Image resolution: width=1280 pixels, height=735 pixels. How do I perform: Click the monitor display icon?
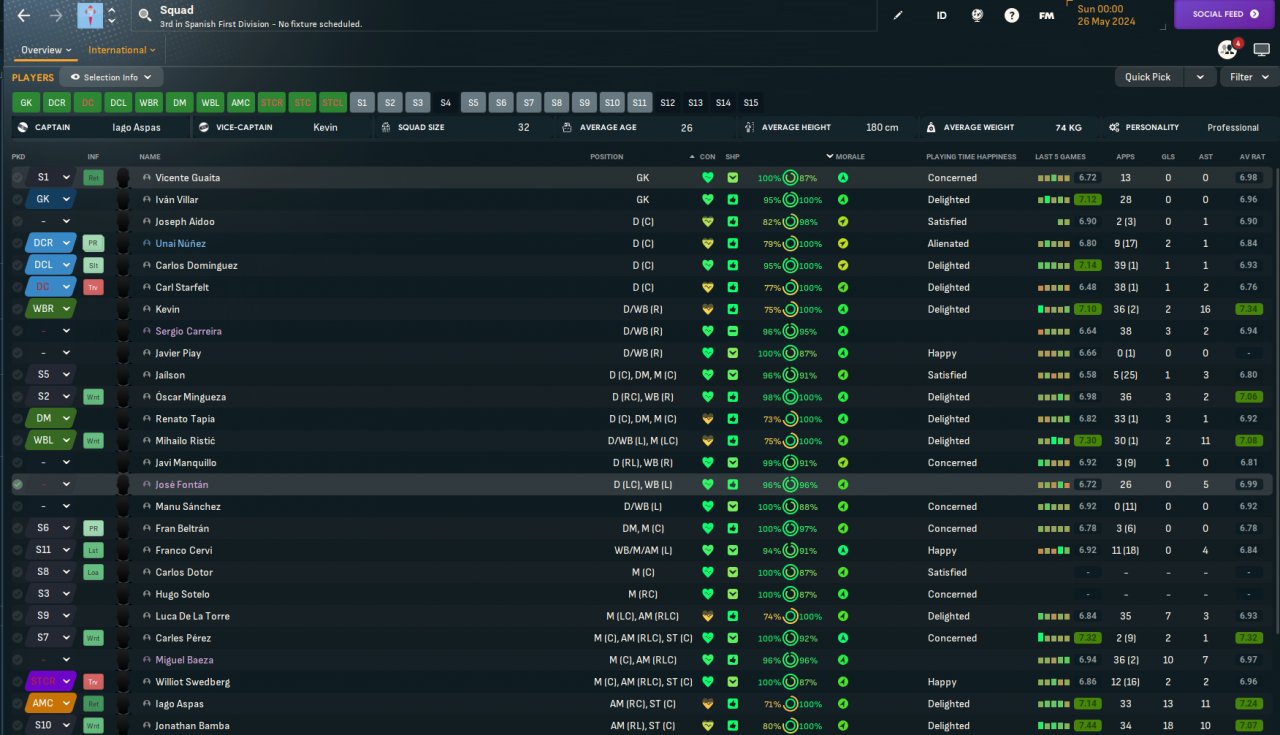tap(1261, 50)
